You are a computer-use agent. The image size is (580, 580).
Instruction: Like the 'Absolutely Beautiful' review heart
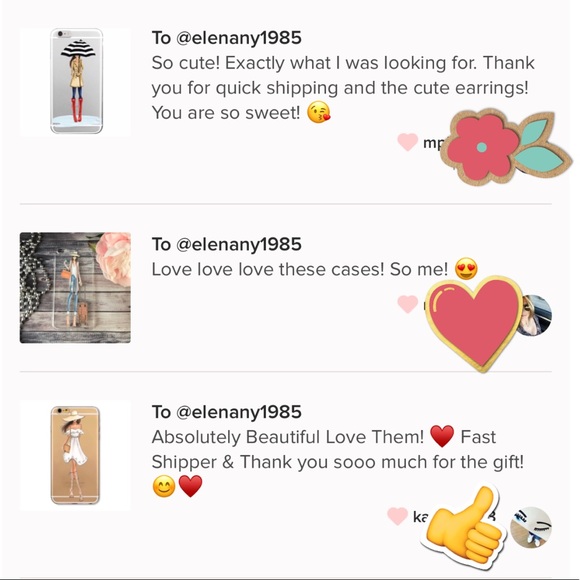pos(397,516)
